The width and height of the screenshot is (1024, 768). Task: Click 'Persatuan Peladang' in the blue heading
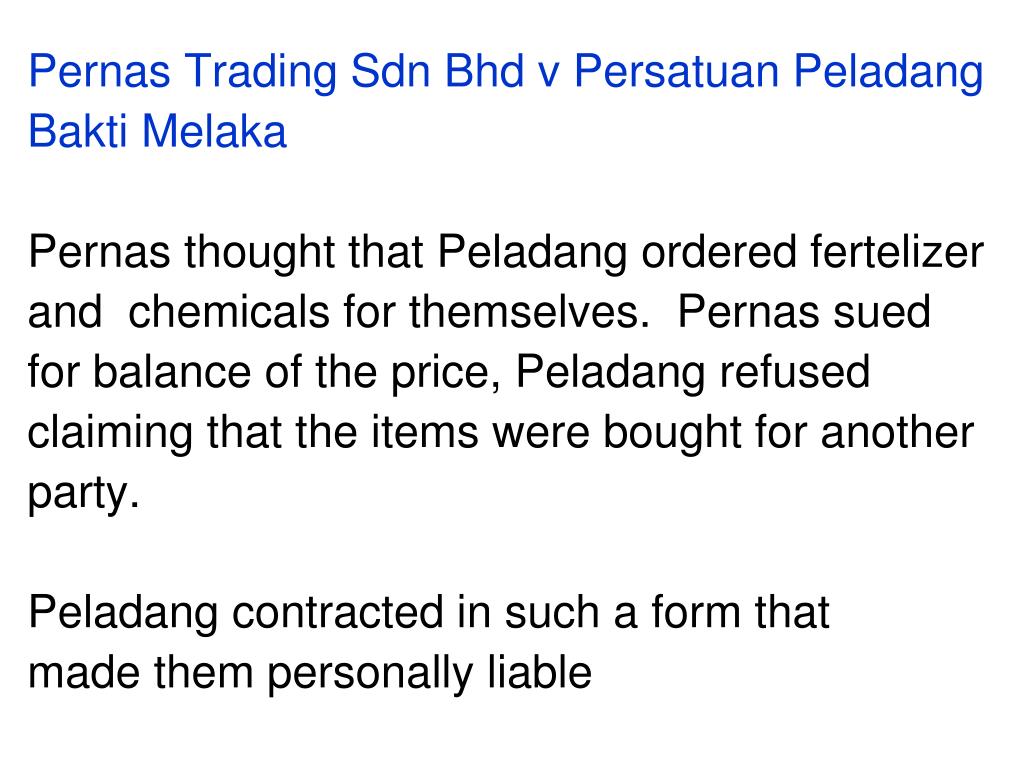[x=778, y=73]
